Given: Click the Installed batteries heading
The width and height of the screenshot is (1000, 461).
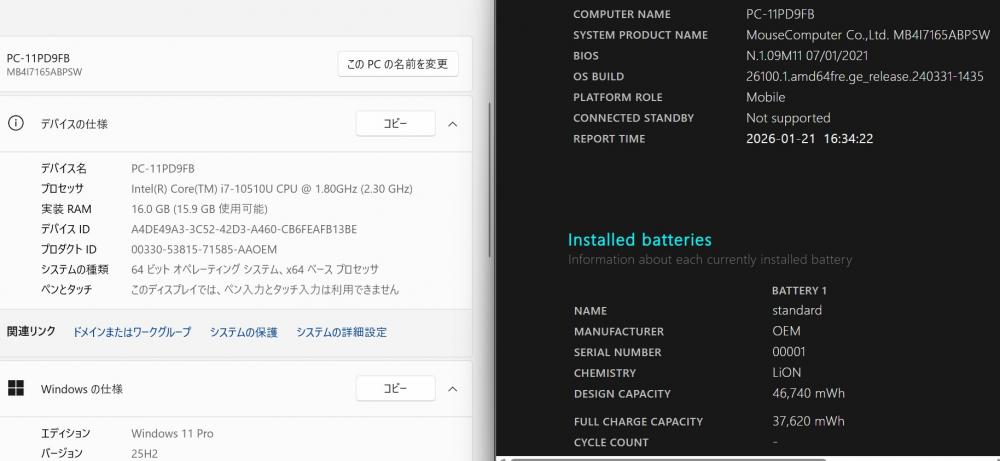Looking at the screenshot, I should [640, 240].
